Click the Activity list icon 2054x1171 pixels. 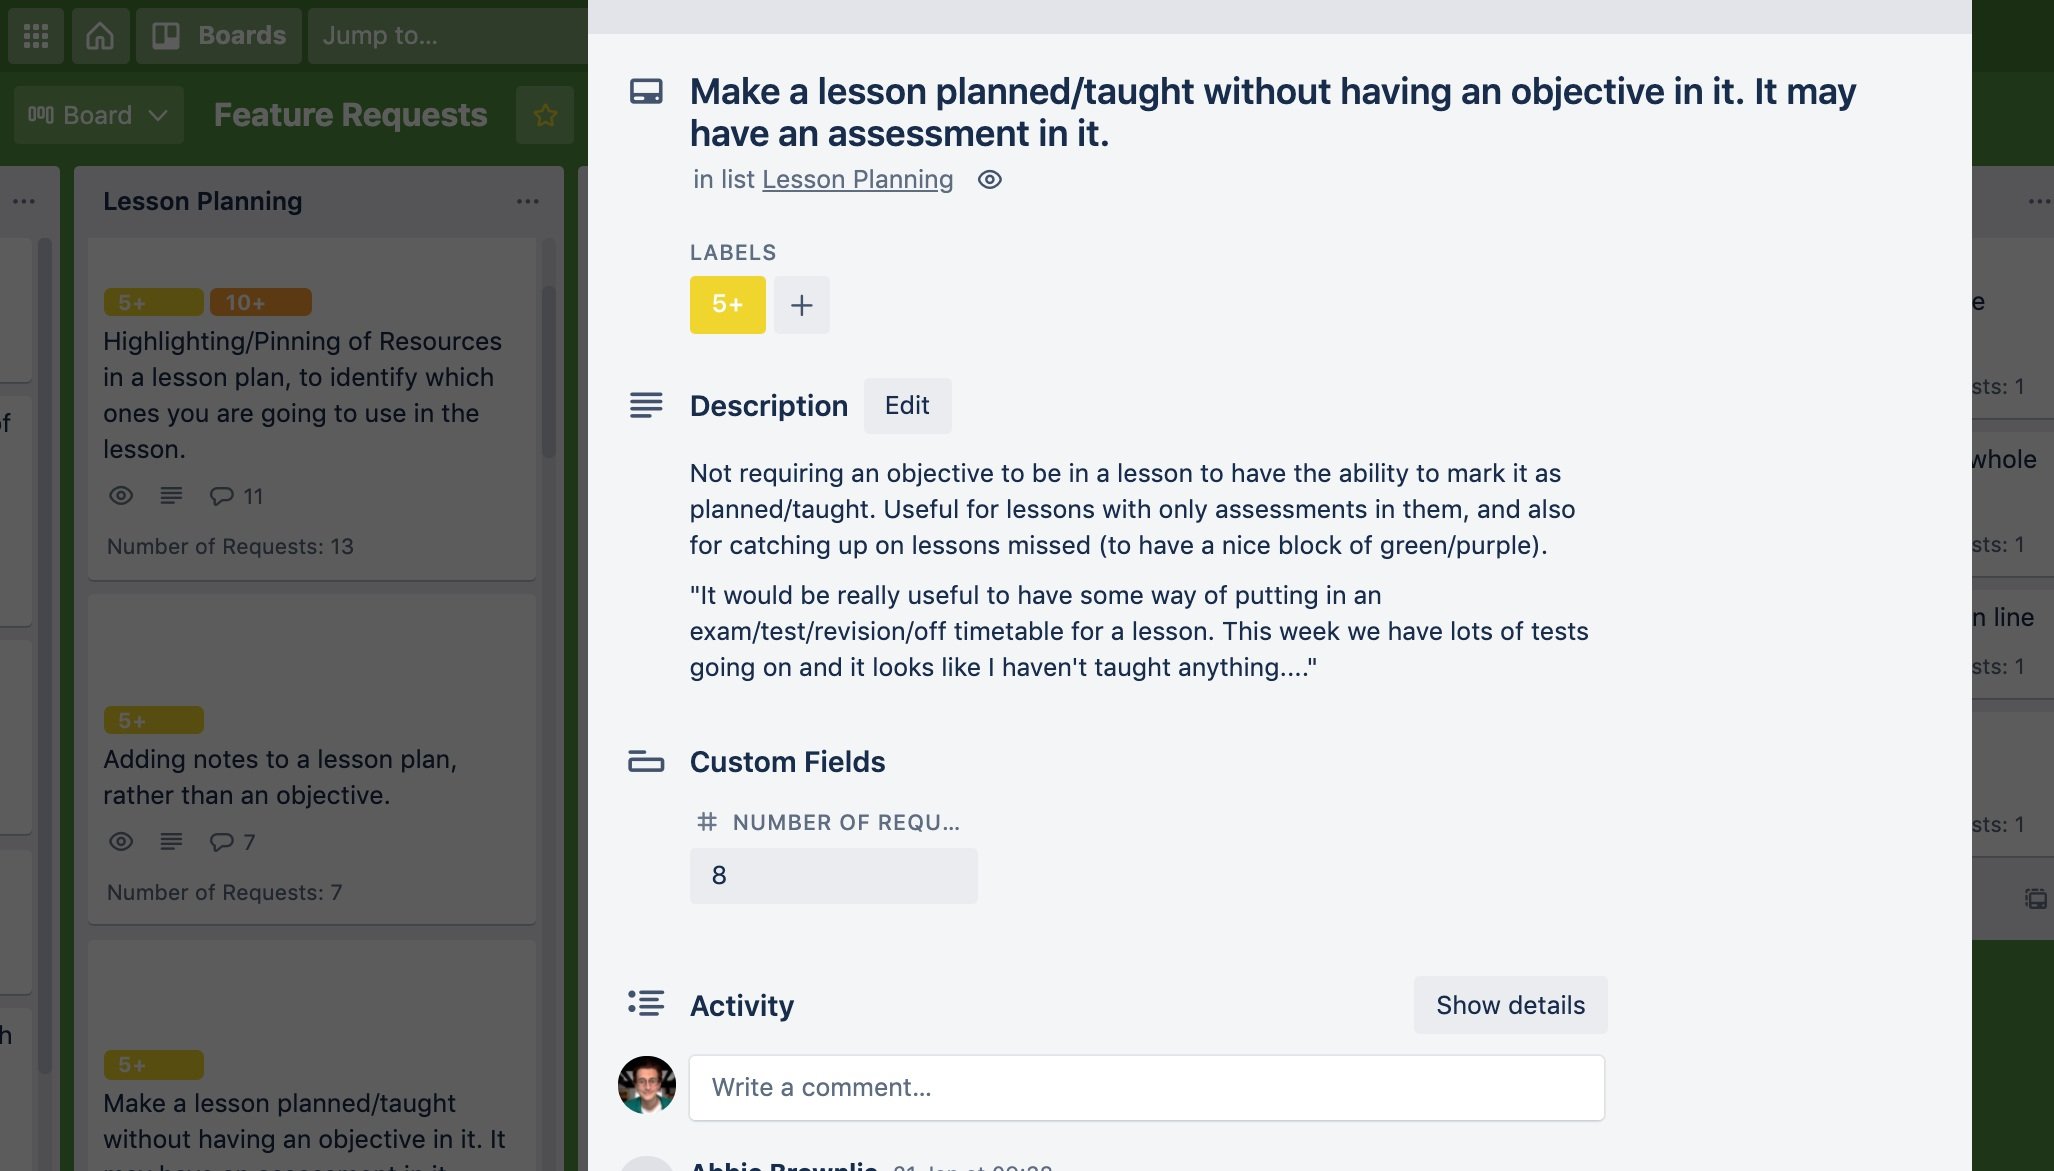point(646,1003)
